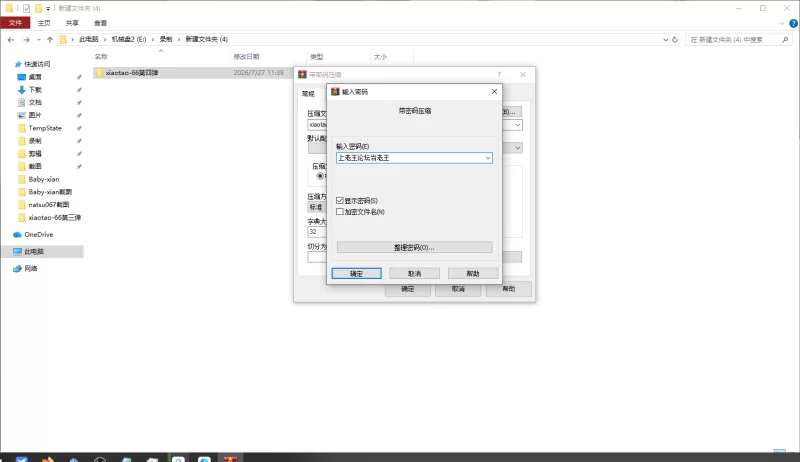Expand archive name dropdown in background dialog
The width and height of the screenshot is (800, 462).
517,125
